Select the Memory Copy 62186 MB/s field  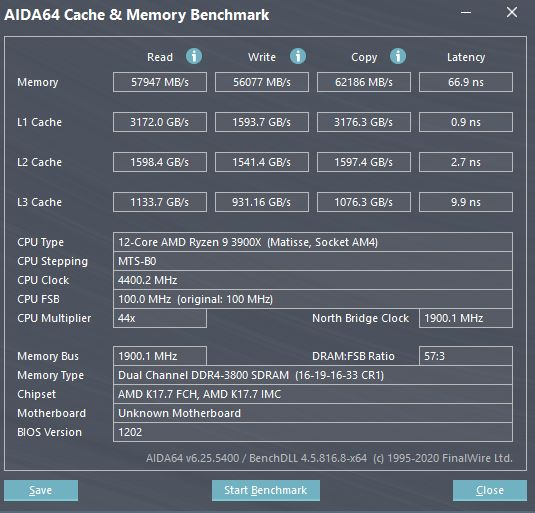pyautogui.click(x=364, y=82)
